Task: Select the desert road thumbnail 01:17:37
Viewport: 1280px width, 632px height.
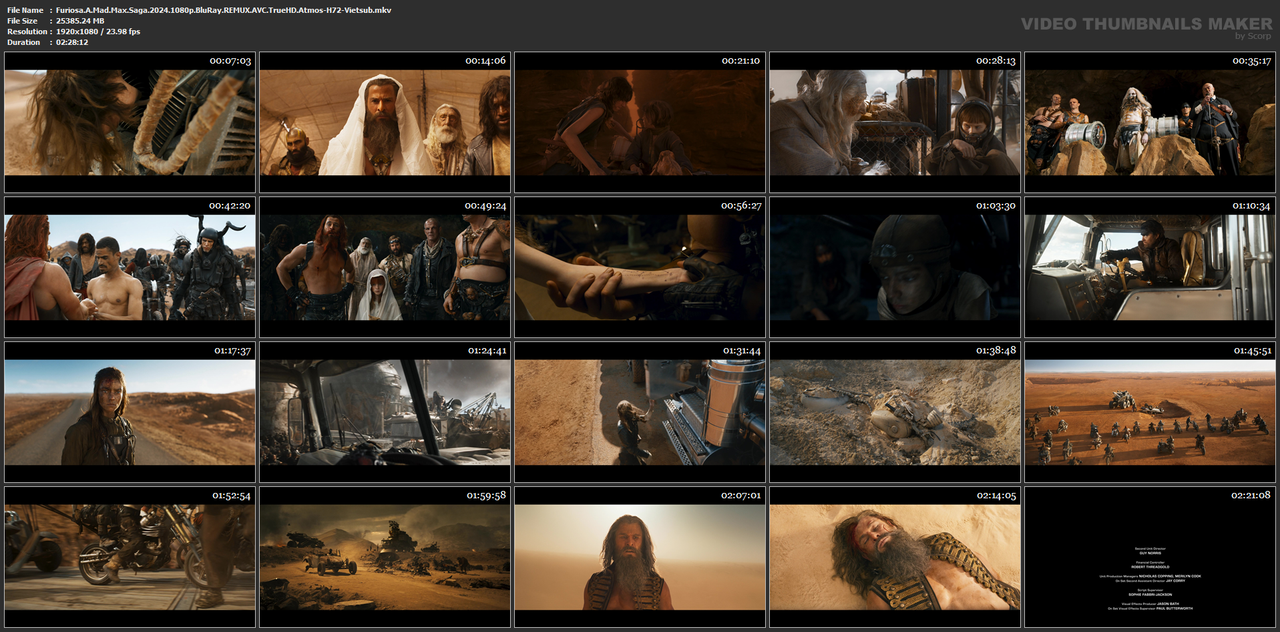Action: click(130, 412)
